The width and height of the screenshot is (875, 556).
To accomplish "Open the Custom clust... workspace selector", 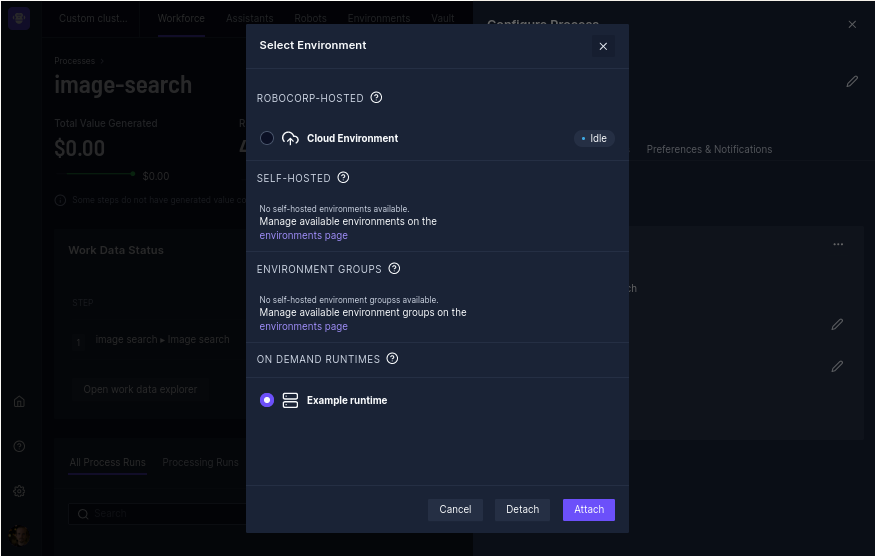I will [x=93, y=18].
